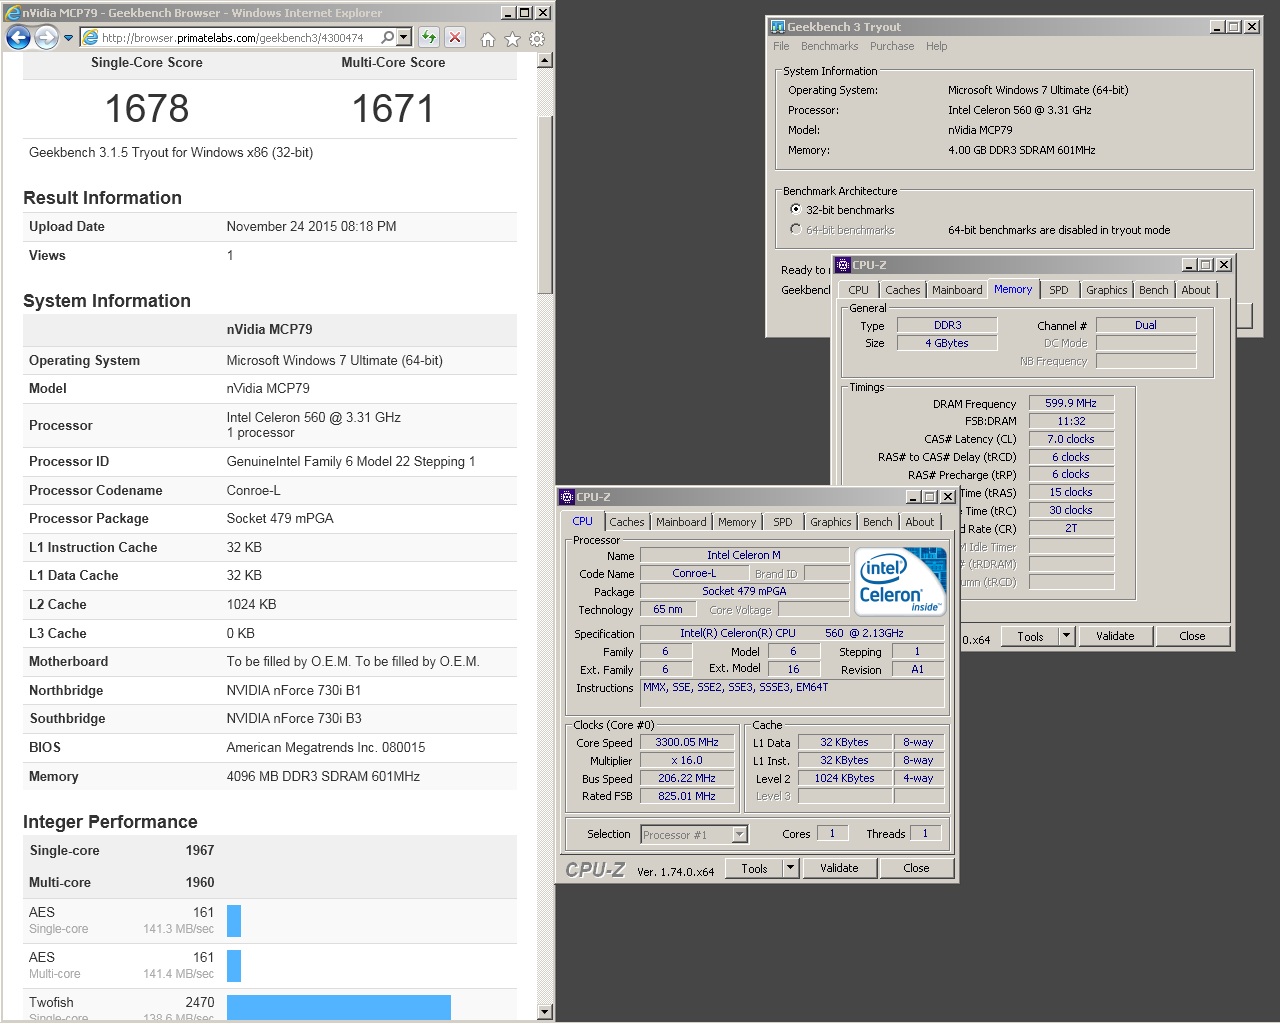Click CPU-Z icon in front window title bar

pyautogui.click(x=567, y=497)
